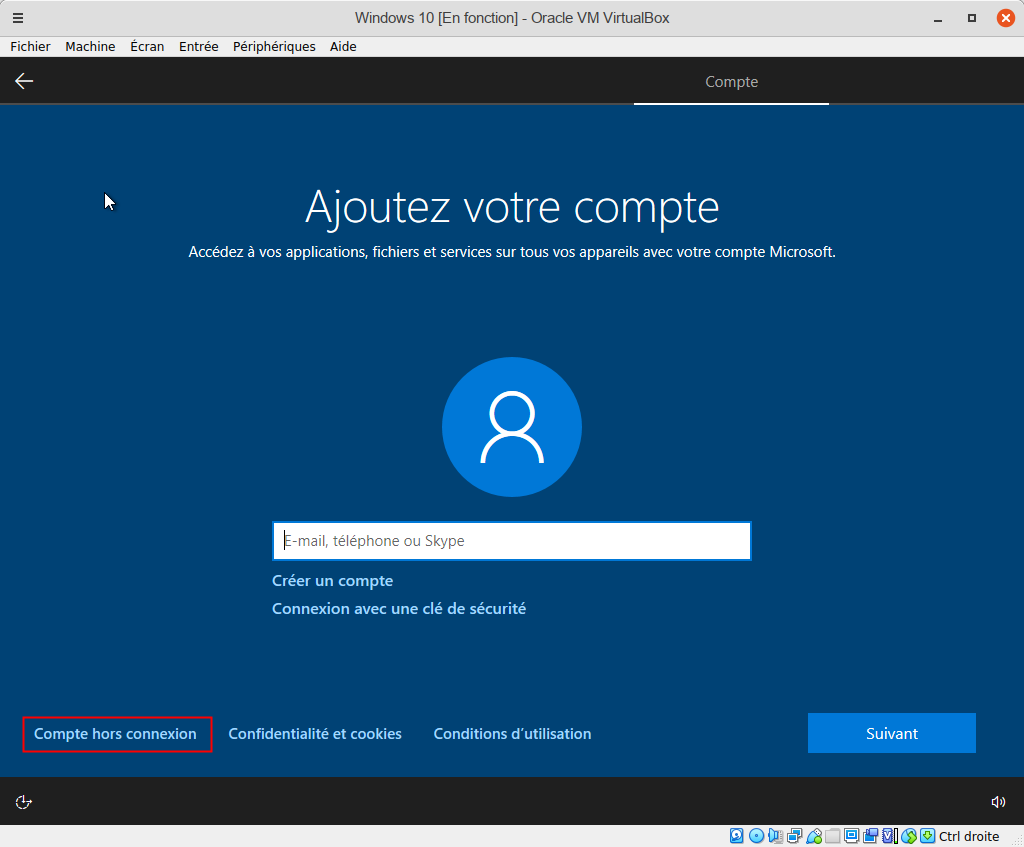Open the Périphériques menu

coord(274,46)
